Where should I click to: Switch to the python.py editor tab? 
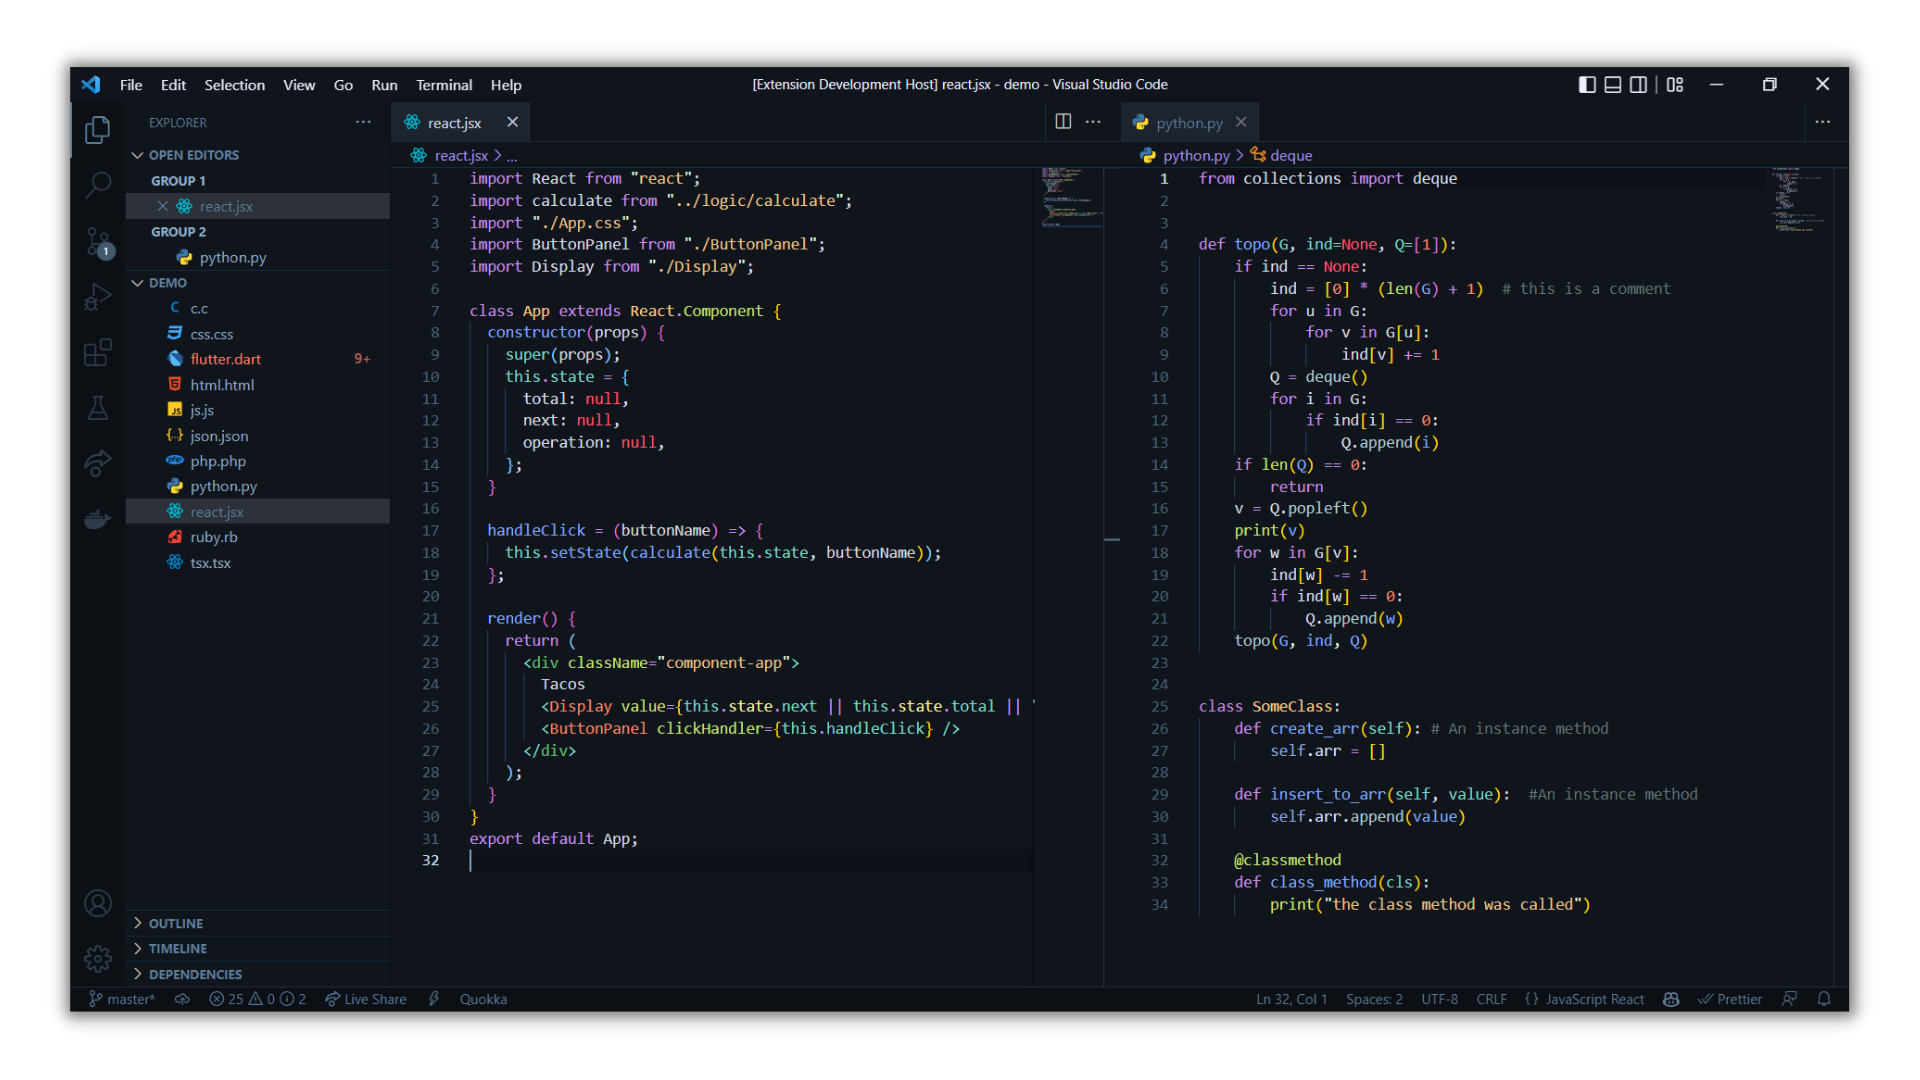1188,123
